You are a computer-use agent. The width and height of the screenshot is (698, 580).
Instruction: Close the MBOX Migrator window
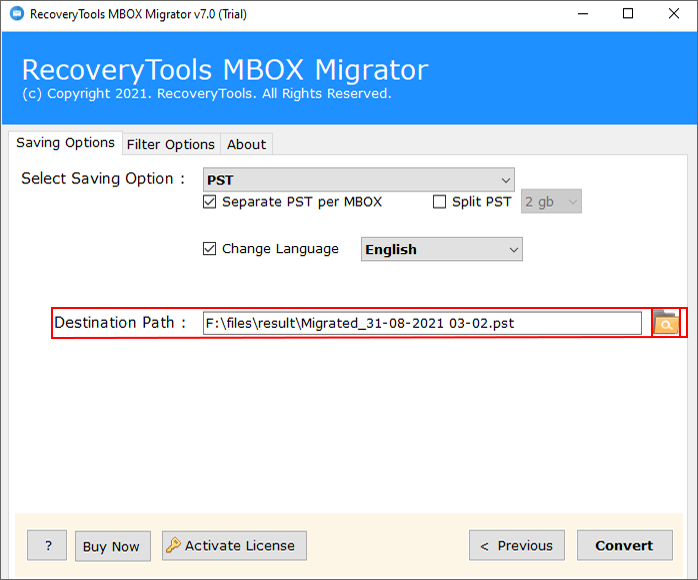click(674, 14)
